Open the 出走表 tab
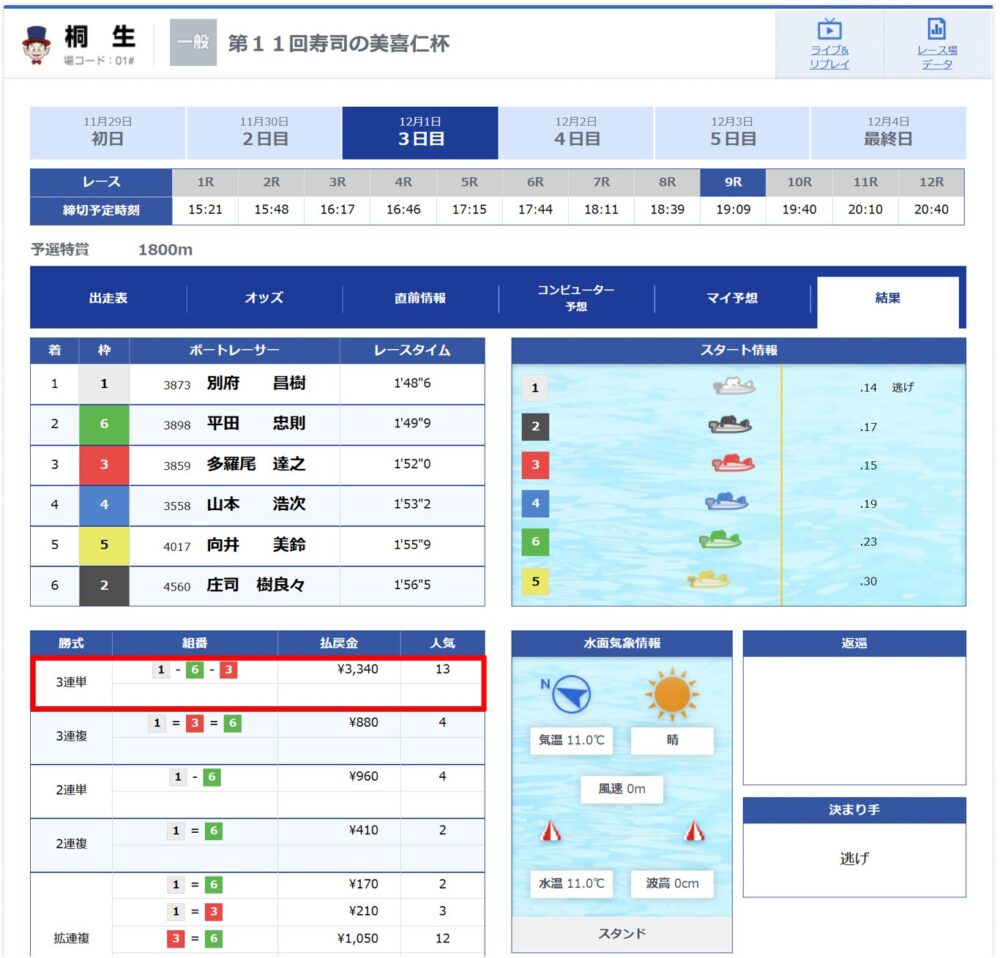Screen dimensions: 1000x958 coord(108,298)
